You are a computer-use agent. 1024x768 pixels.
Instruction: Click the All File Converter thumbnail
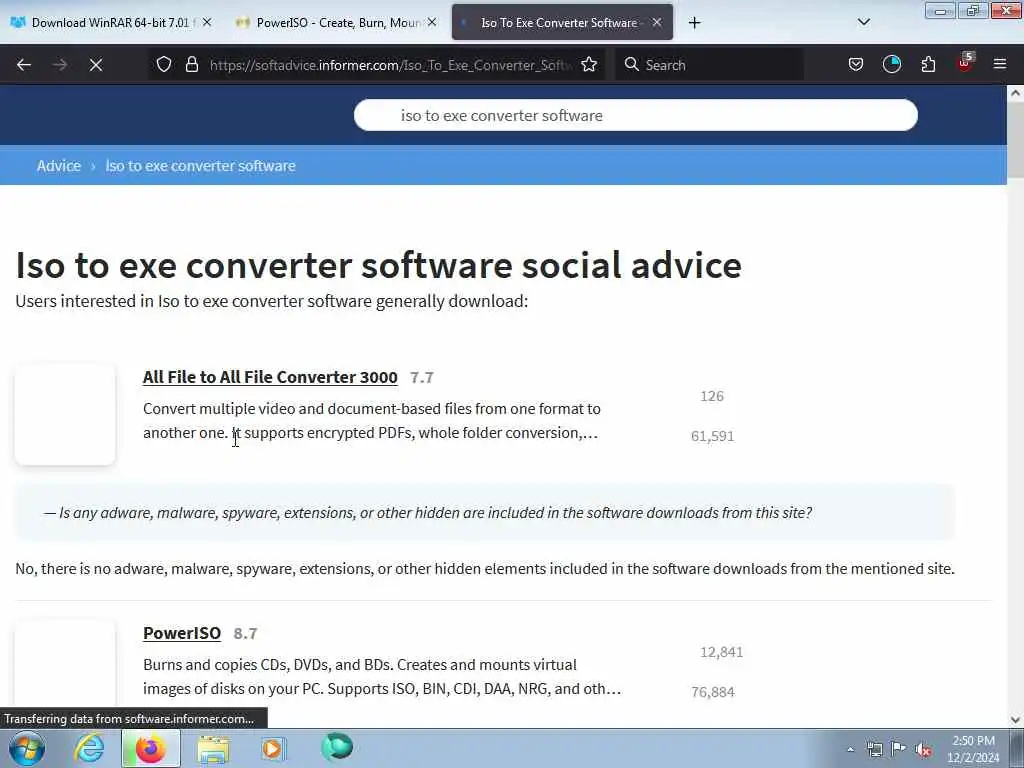point(65,414)
